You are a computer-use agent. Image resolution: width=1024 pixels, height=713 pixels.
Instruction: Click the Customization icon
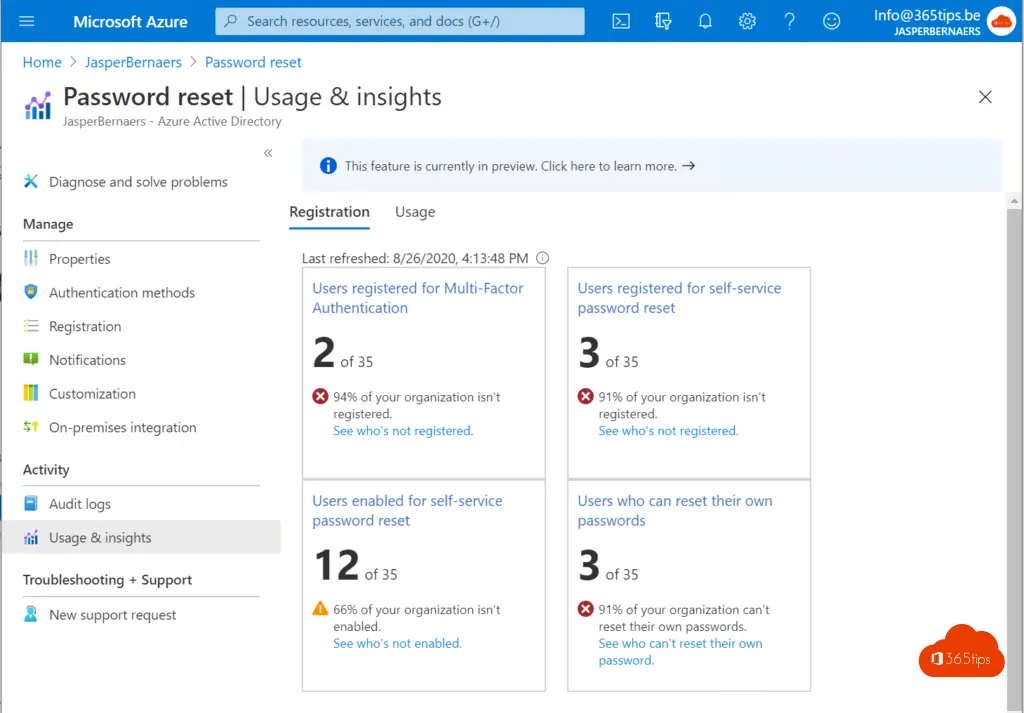[x=31, y=393]
